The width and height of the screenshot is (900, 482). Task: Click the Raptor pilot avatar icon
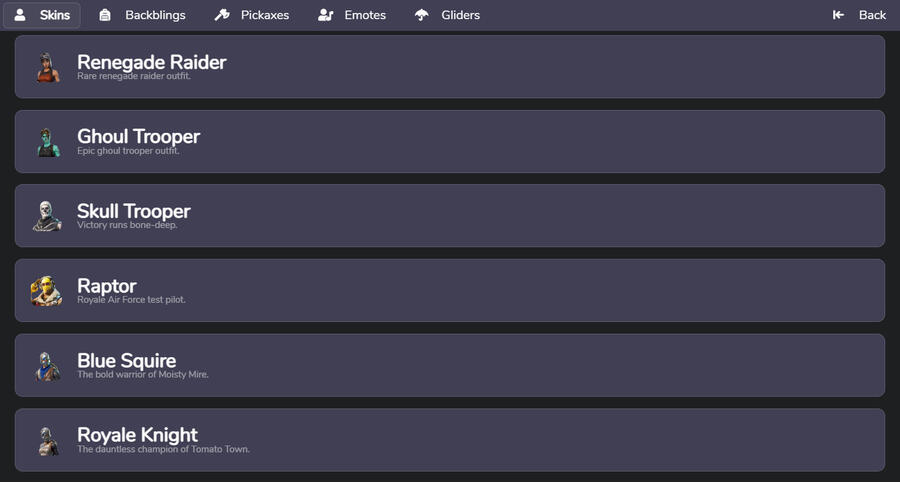tap(47, 291)
